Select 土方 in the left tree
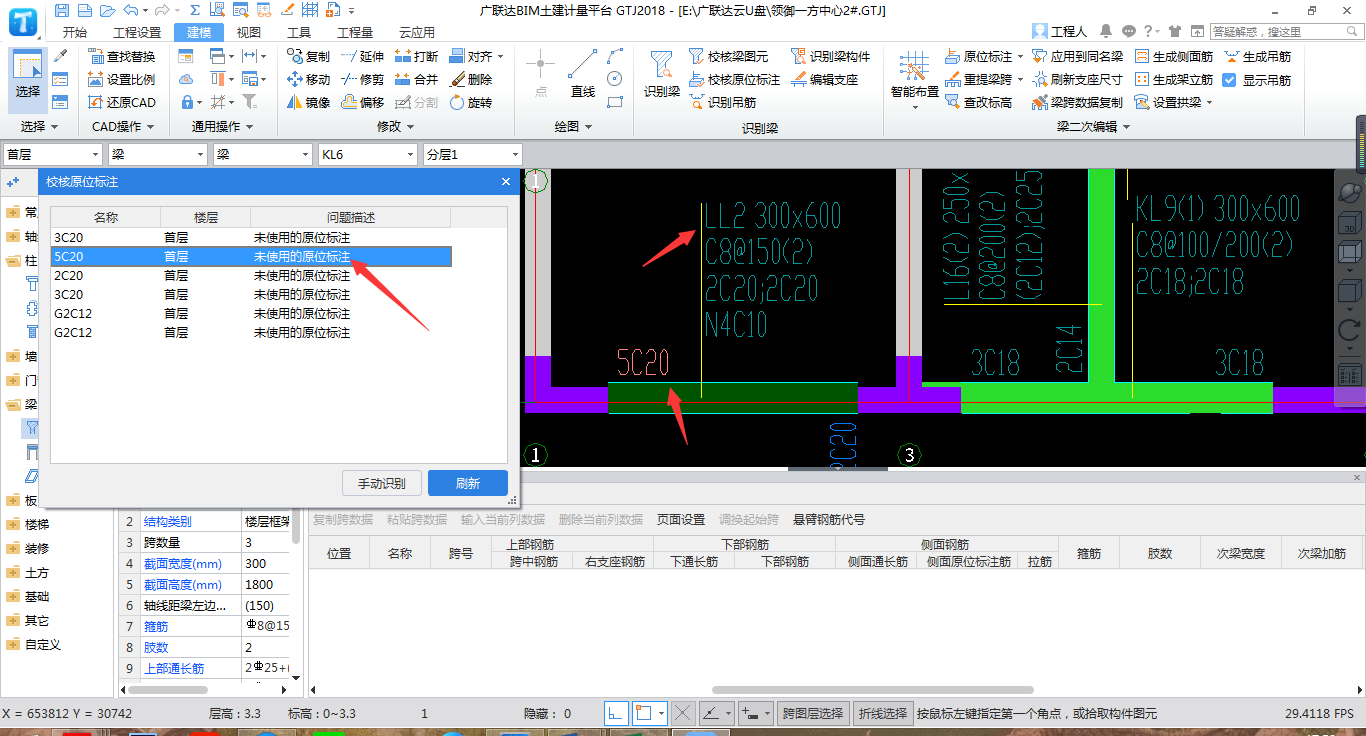This screenshot has height=736, width=1366. point(37,573)
